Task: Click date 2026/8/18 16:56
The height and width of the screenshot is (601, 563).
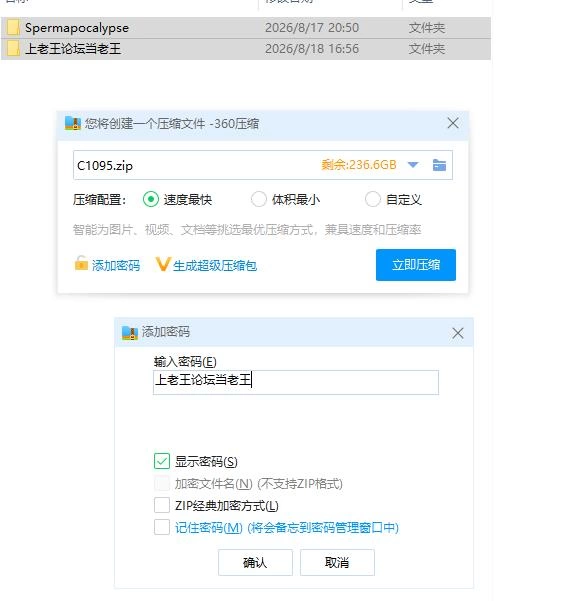Action: [312, 49]
